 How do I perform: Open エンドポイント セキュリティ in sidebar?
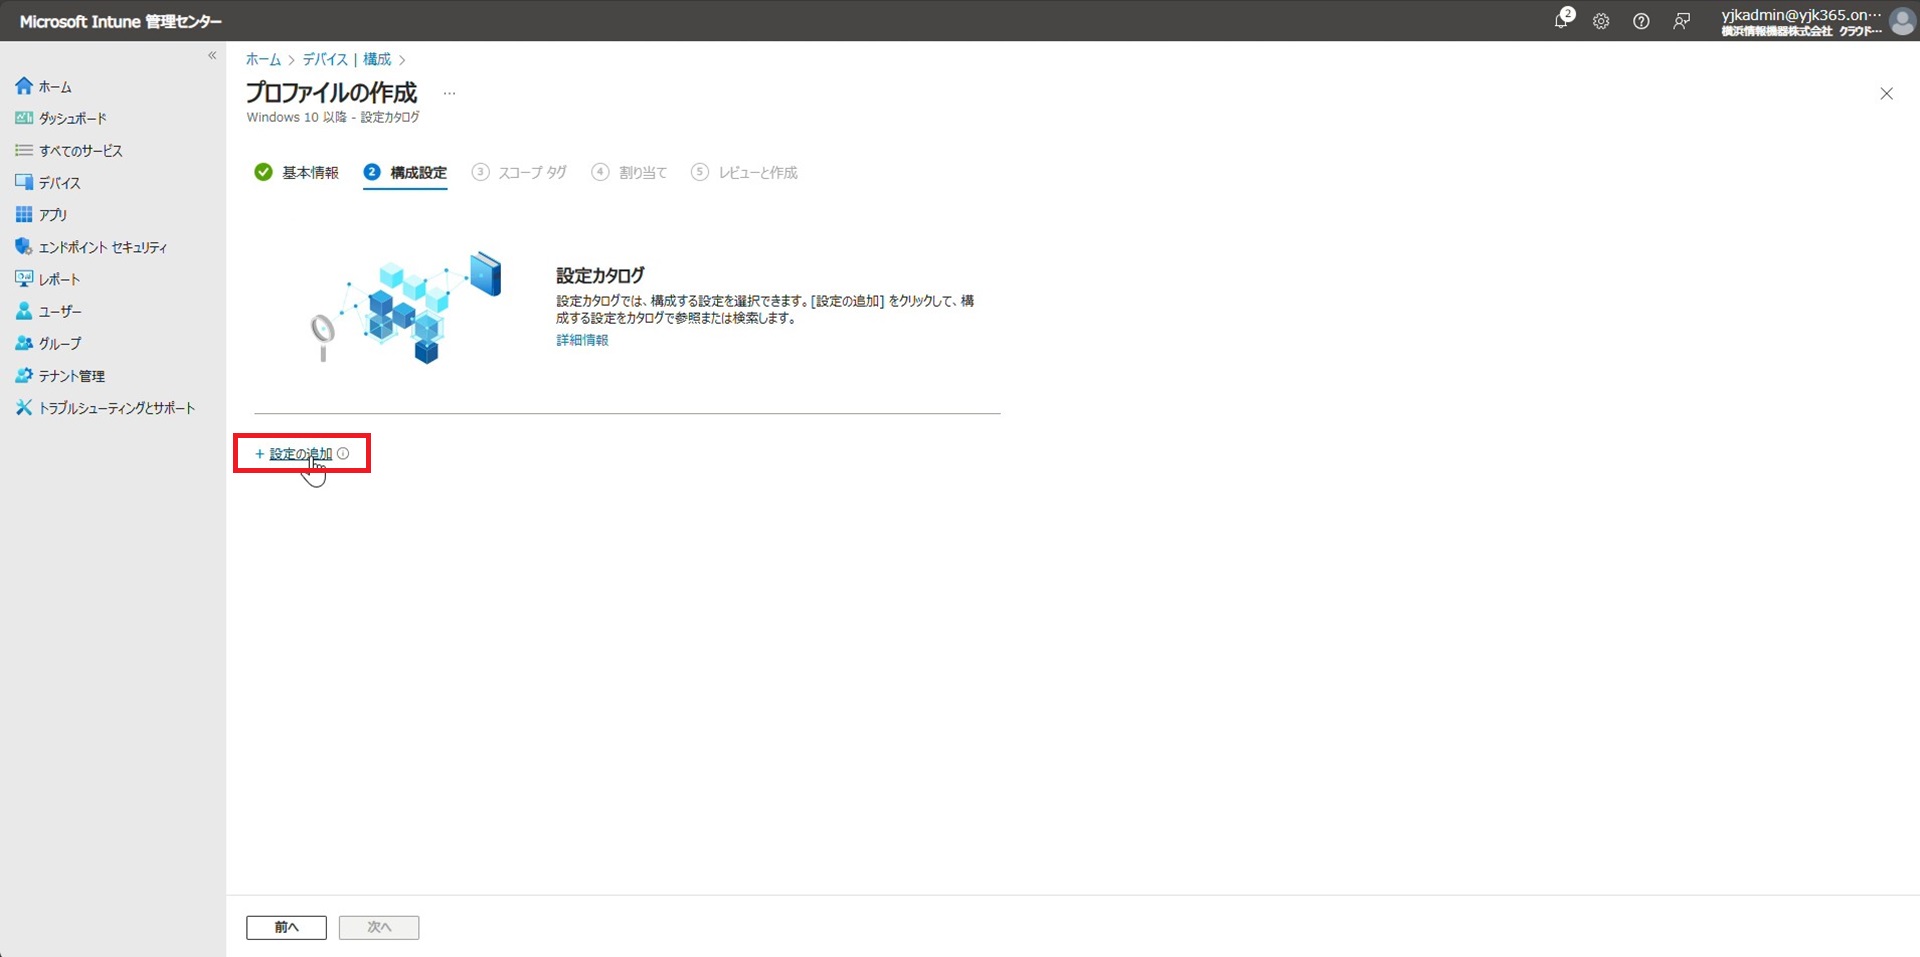(x=102, y=247)
